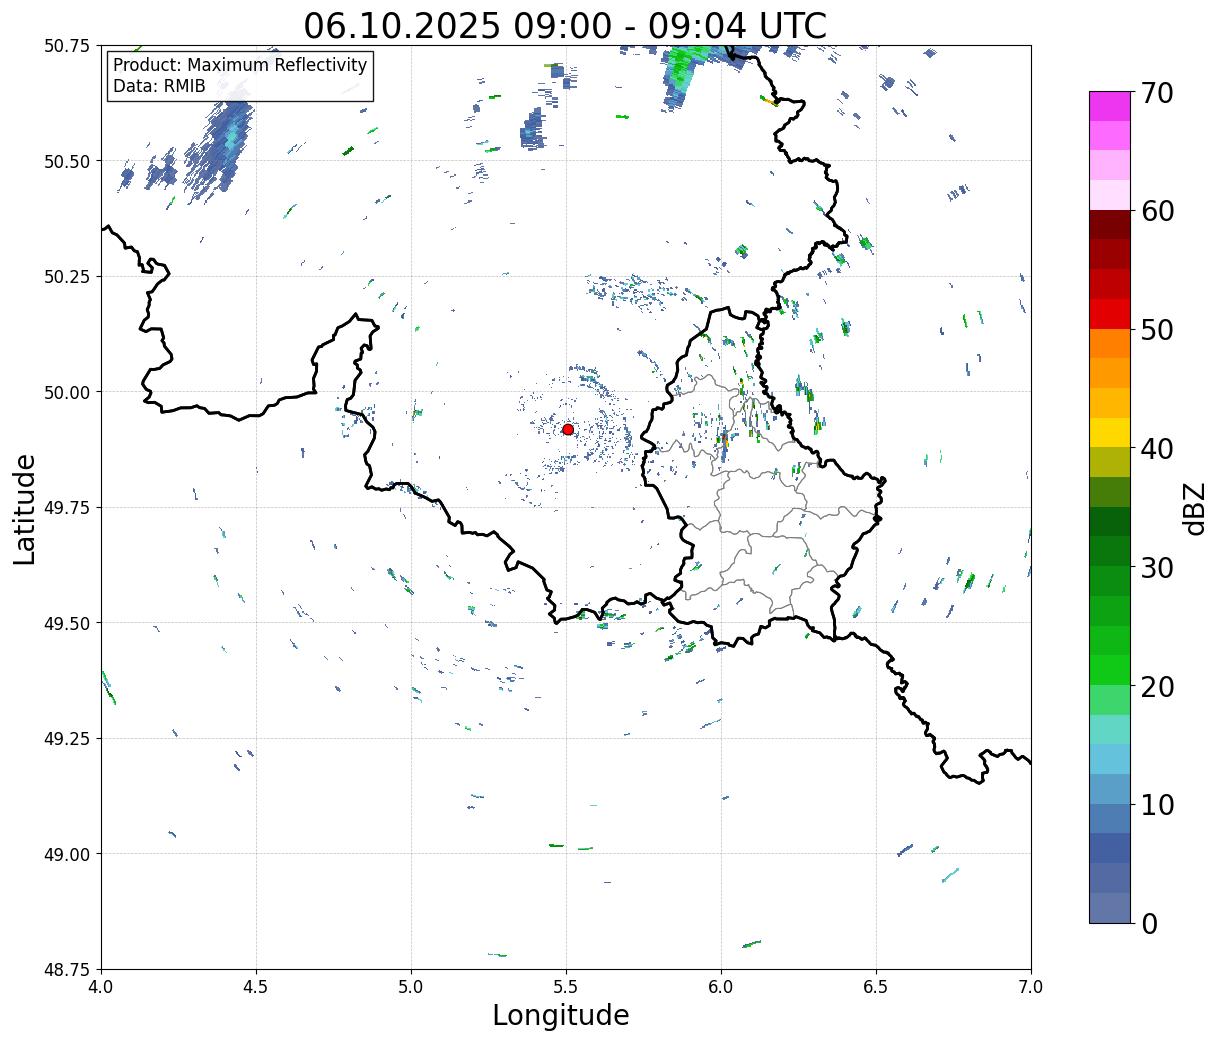Click the colorbar tick label 40
This screenshot has width=1219, height=1040.
(1156, 449)
